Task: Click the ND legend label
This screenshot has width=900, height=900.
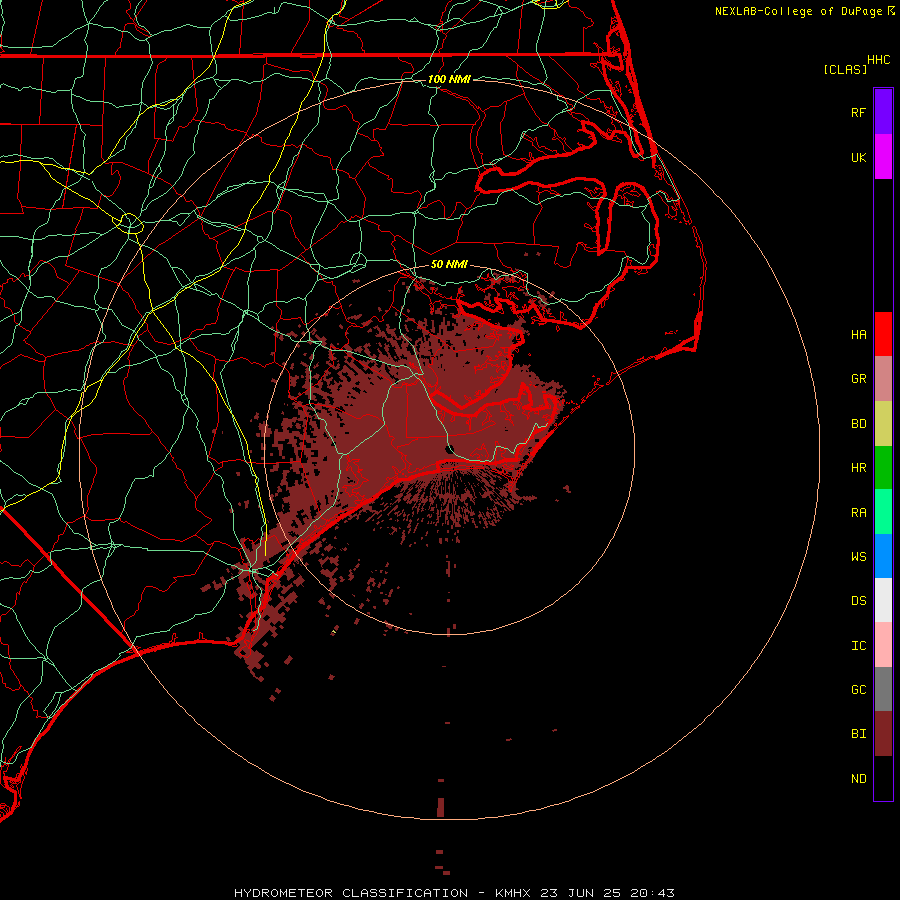Action: (x=858, y=779)
